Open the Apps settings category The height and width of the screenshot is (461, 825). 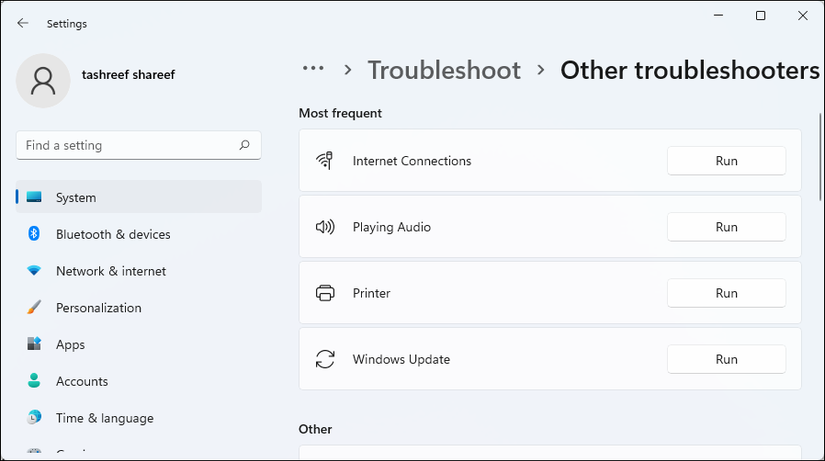pos(139,344)
